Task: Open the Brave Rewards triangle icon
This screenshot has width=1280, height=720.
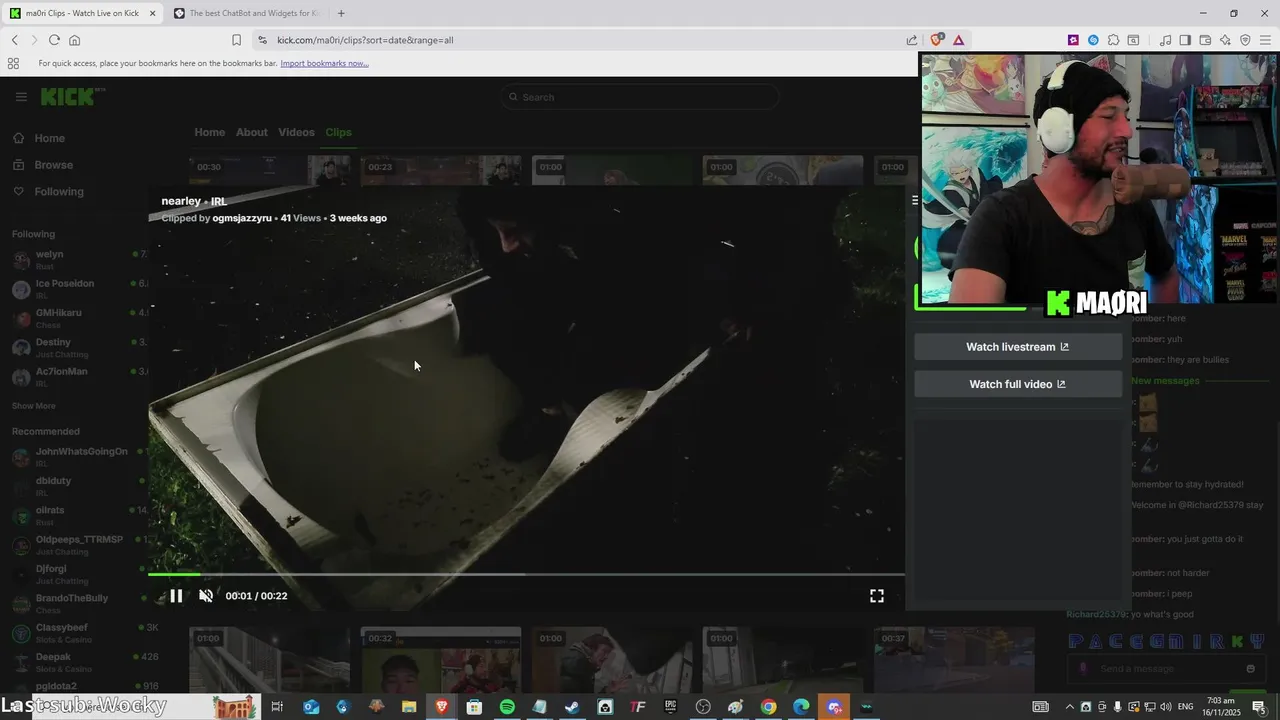Action: (958, 40)
